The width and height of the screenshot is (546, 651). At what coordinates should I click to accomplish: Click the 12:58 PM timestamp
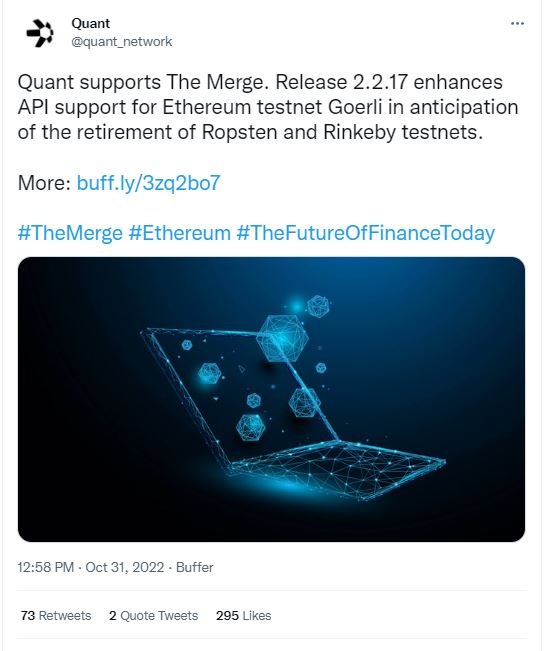[46, 567]
